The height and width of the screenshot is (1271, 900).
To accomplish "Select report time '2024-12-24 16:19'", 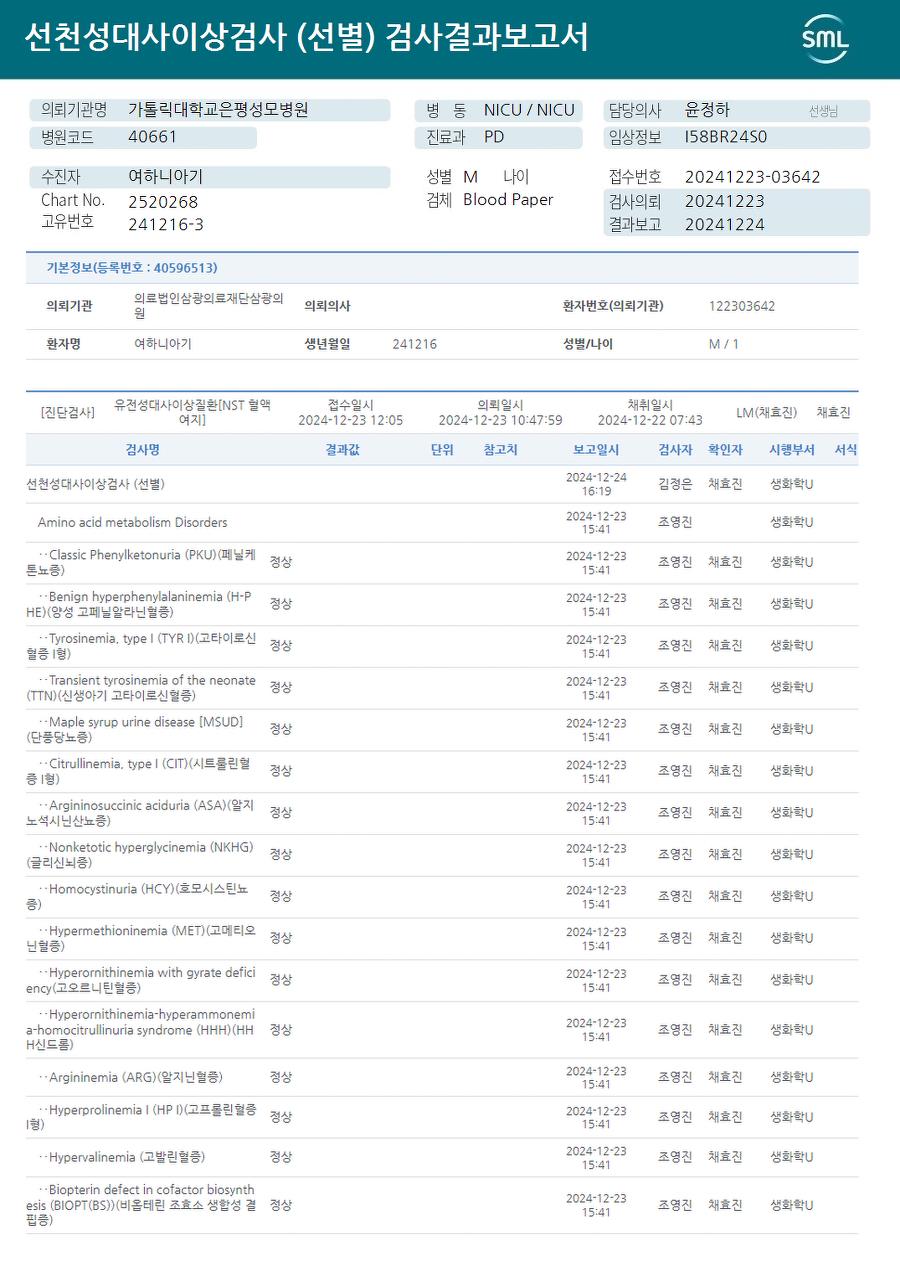I will (x=596, y=484).
